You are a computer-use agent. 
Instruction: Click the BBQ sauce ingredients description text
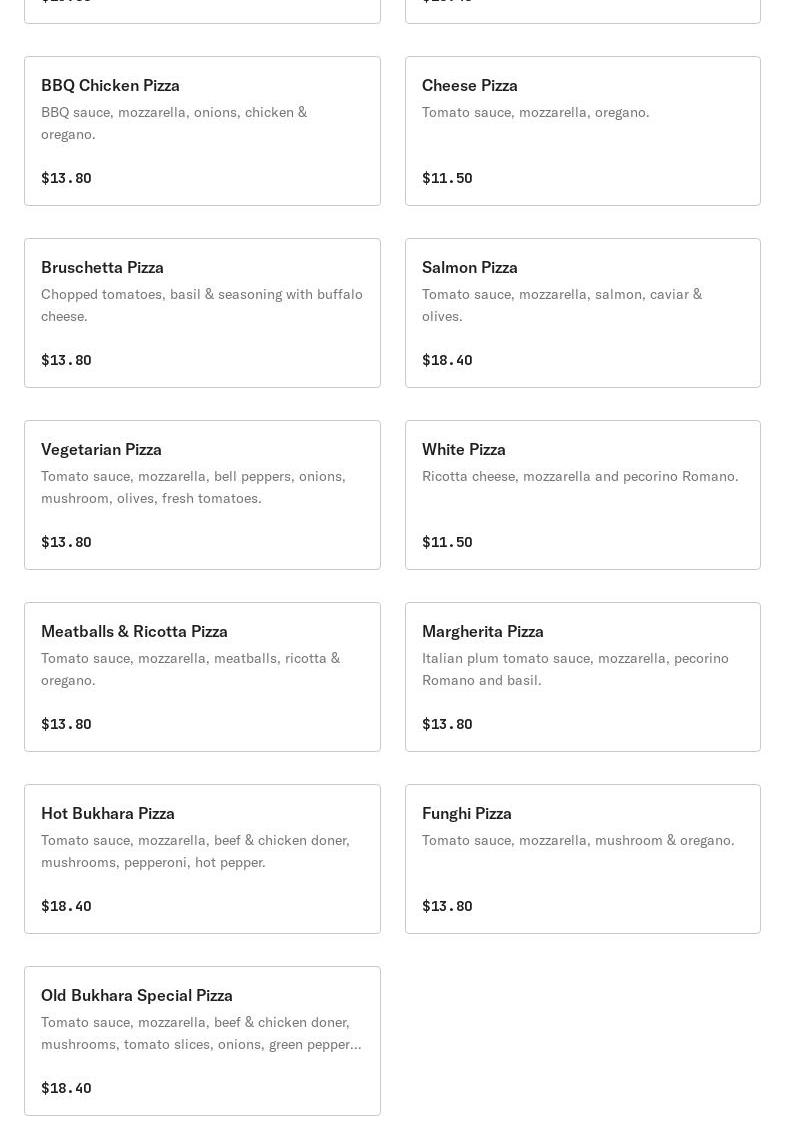[x=174, y=123]
